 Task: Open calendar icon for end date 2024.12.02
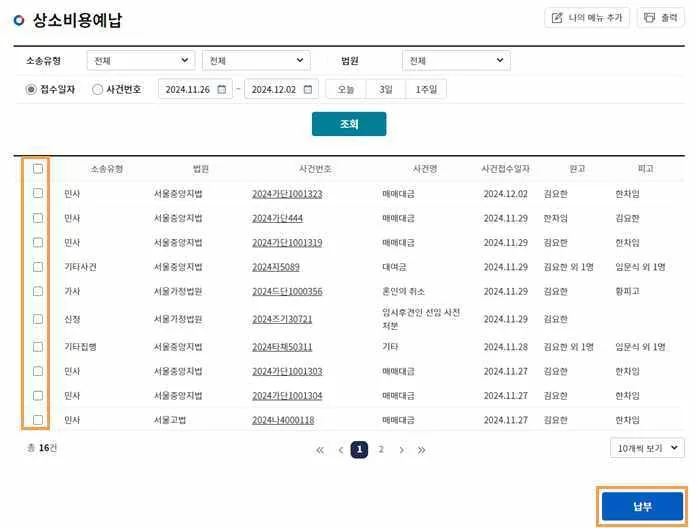coord(308,90)
